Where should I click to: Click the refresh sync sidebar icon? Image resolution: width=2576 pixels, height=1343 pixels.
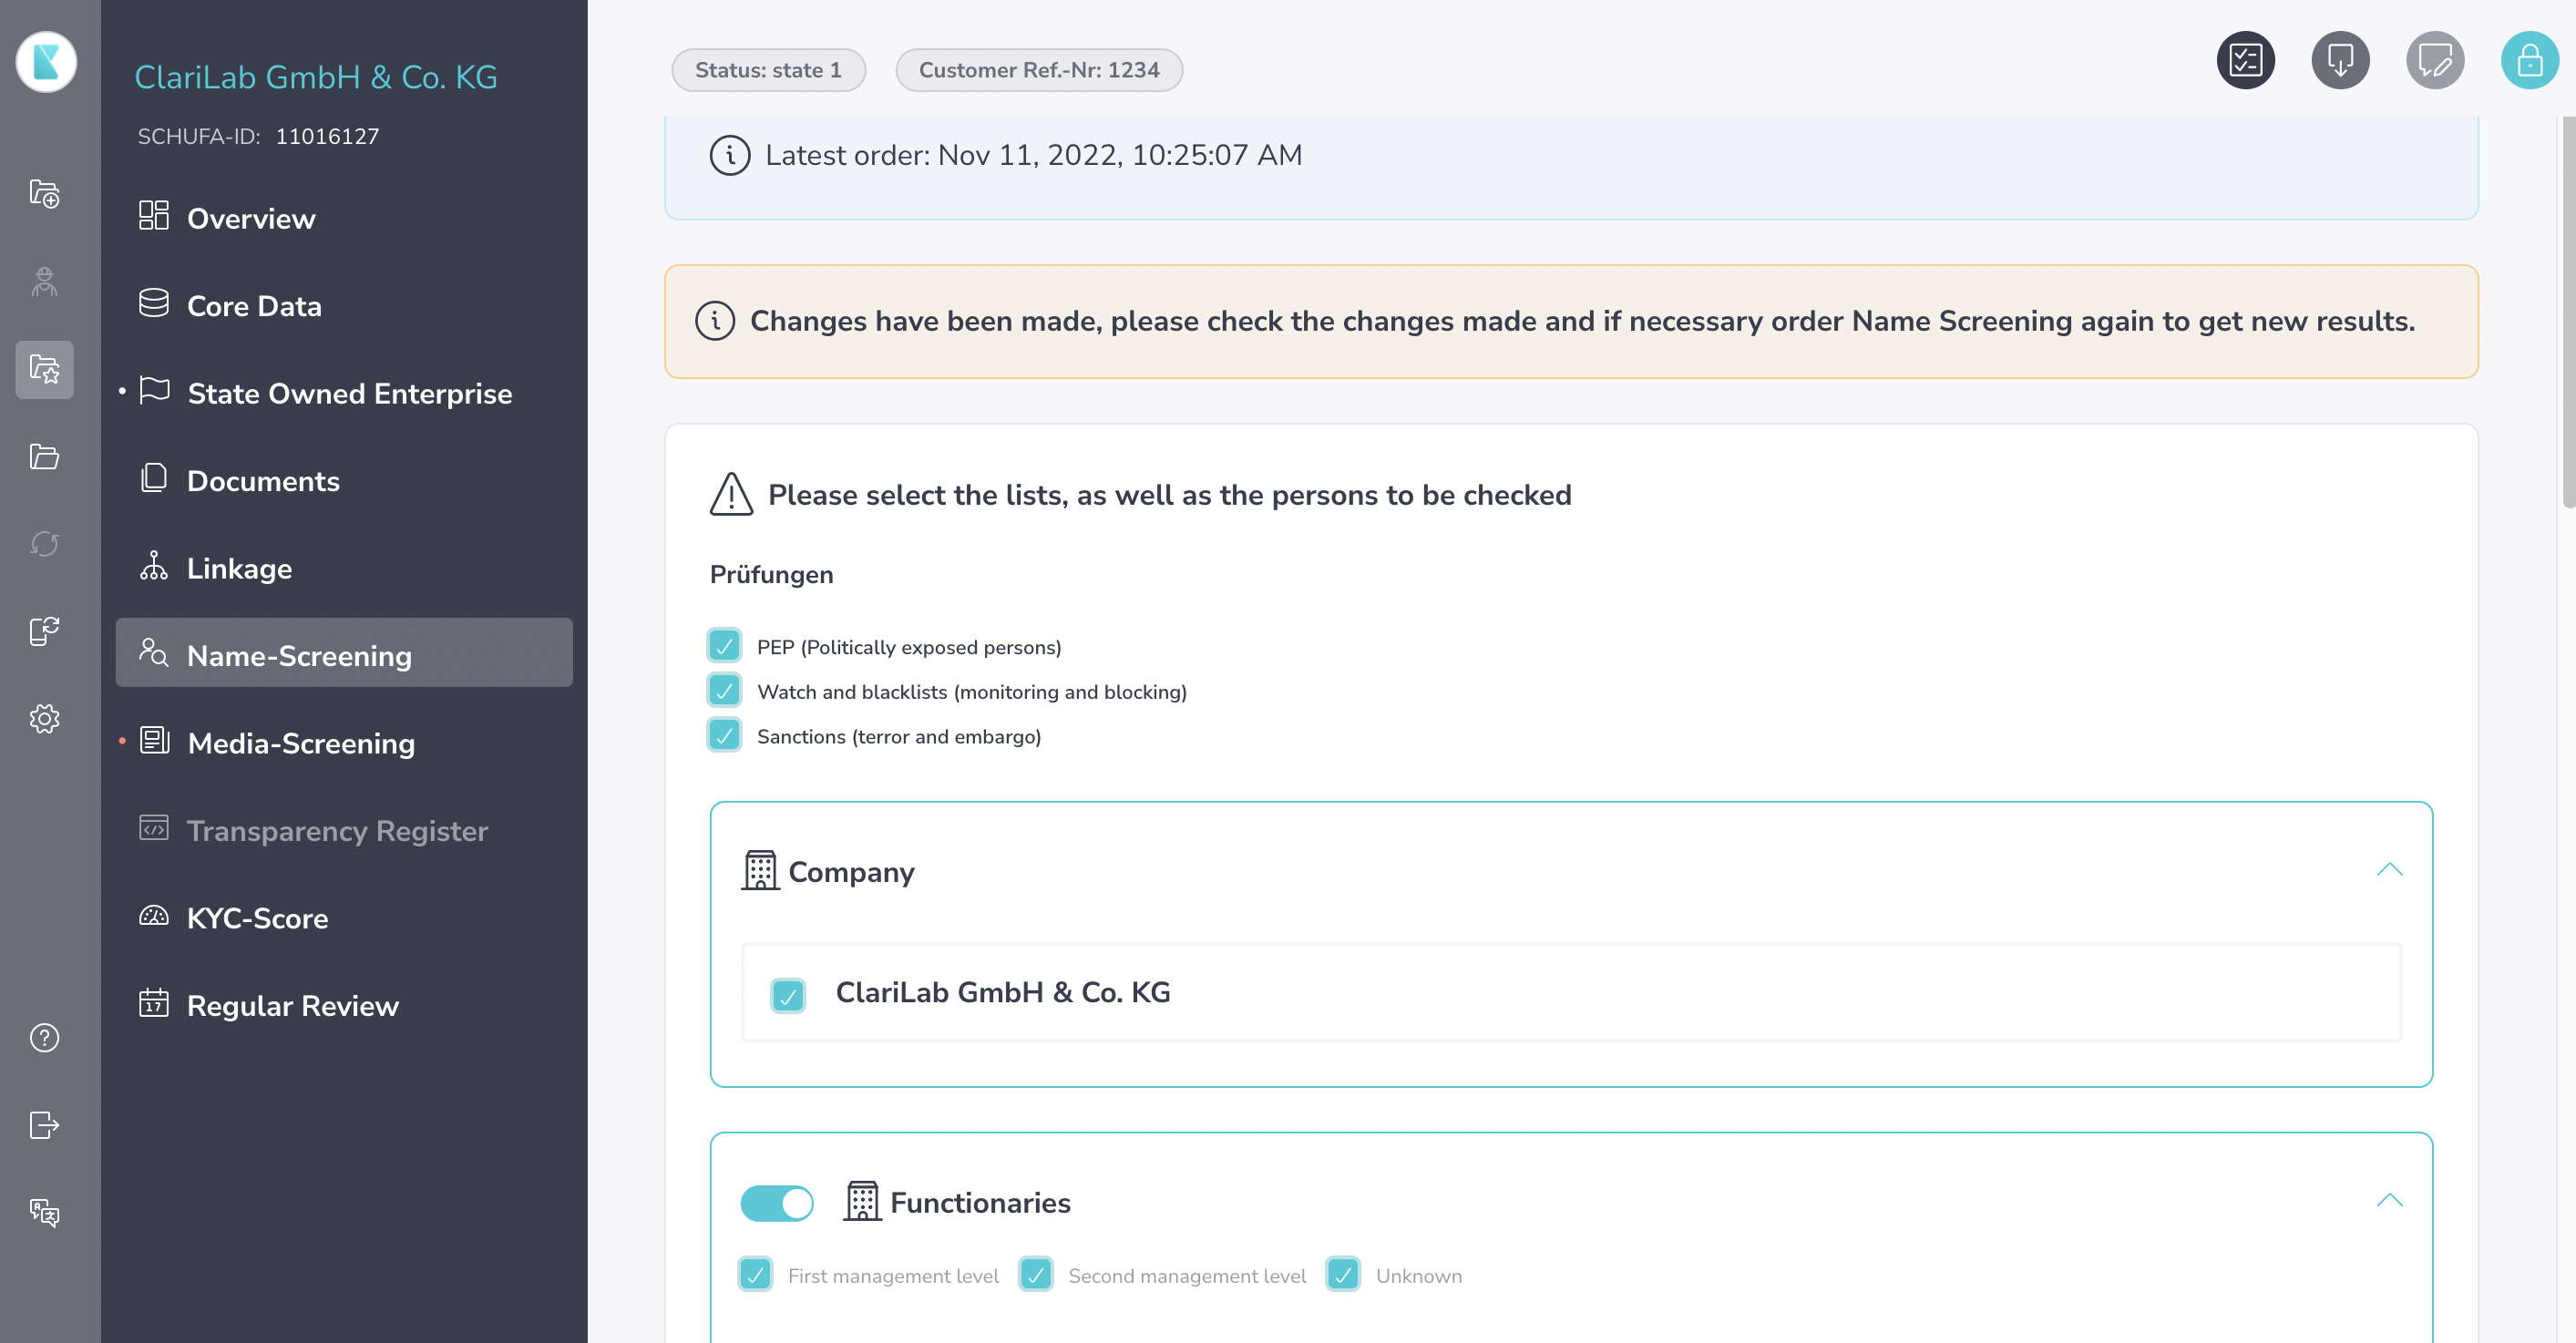[44, 544]
